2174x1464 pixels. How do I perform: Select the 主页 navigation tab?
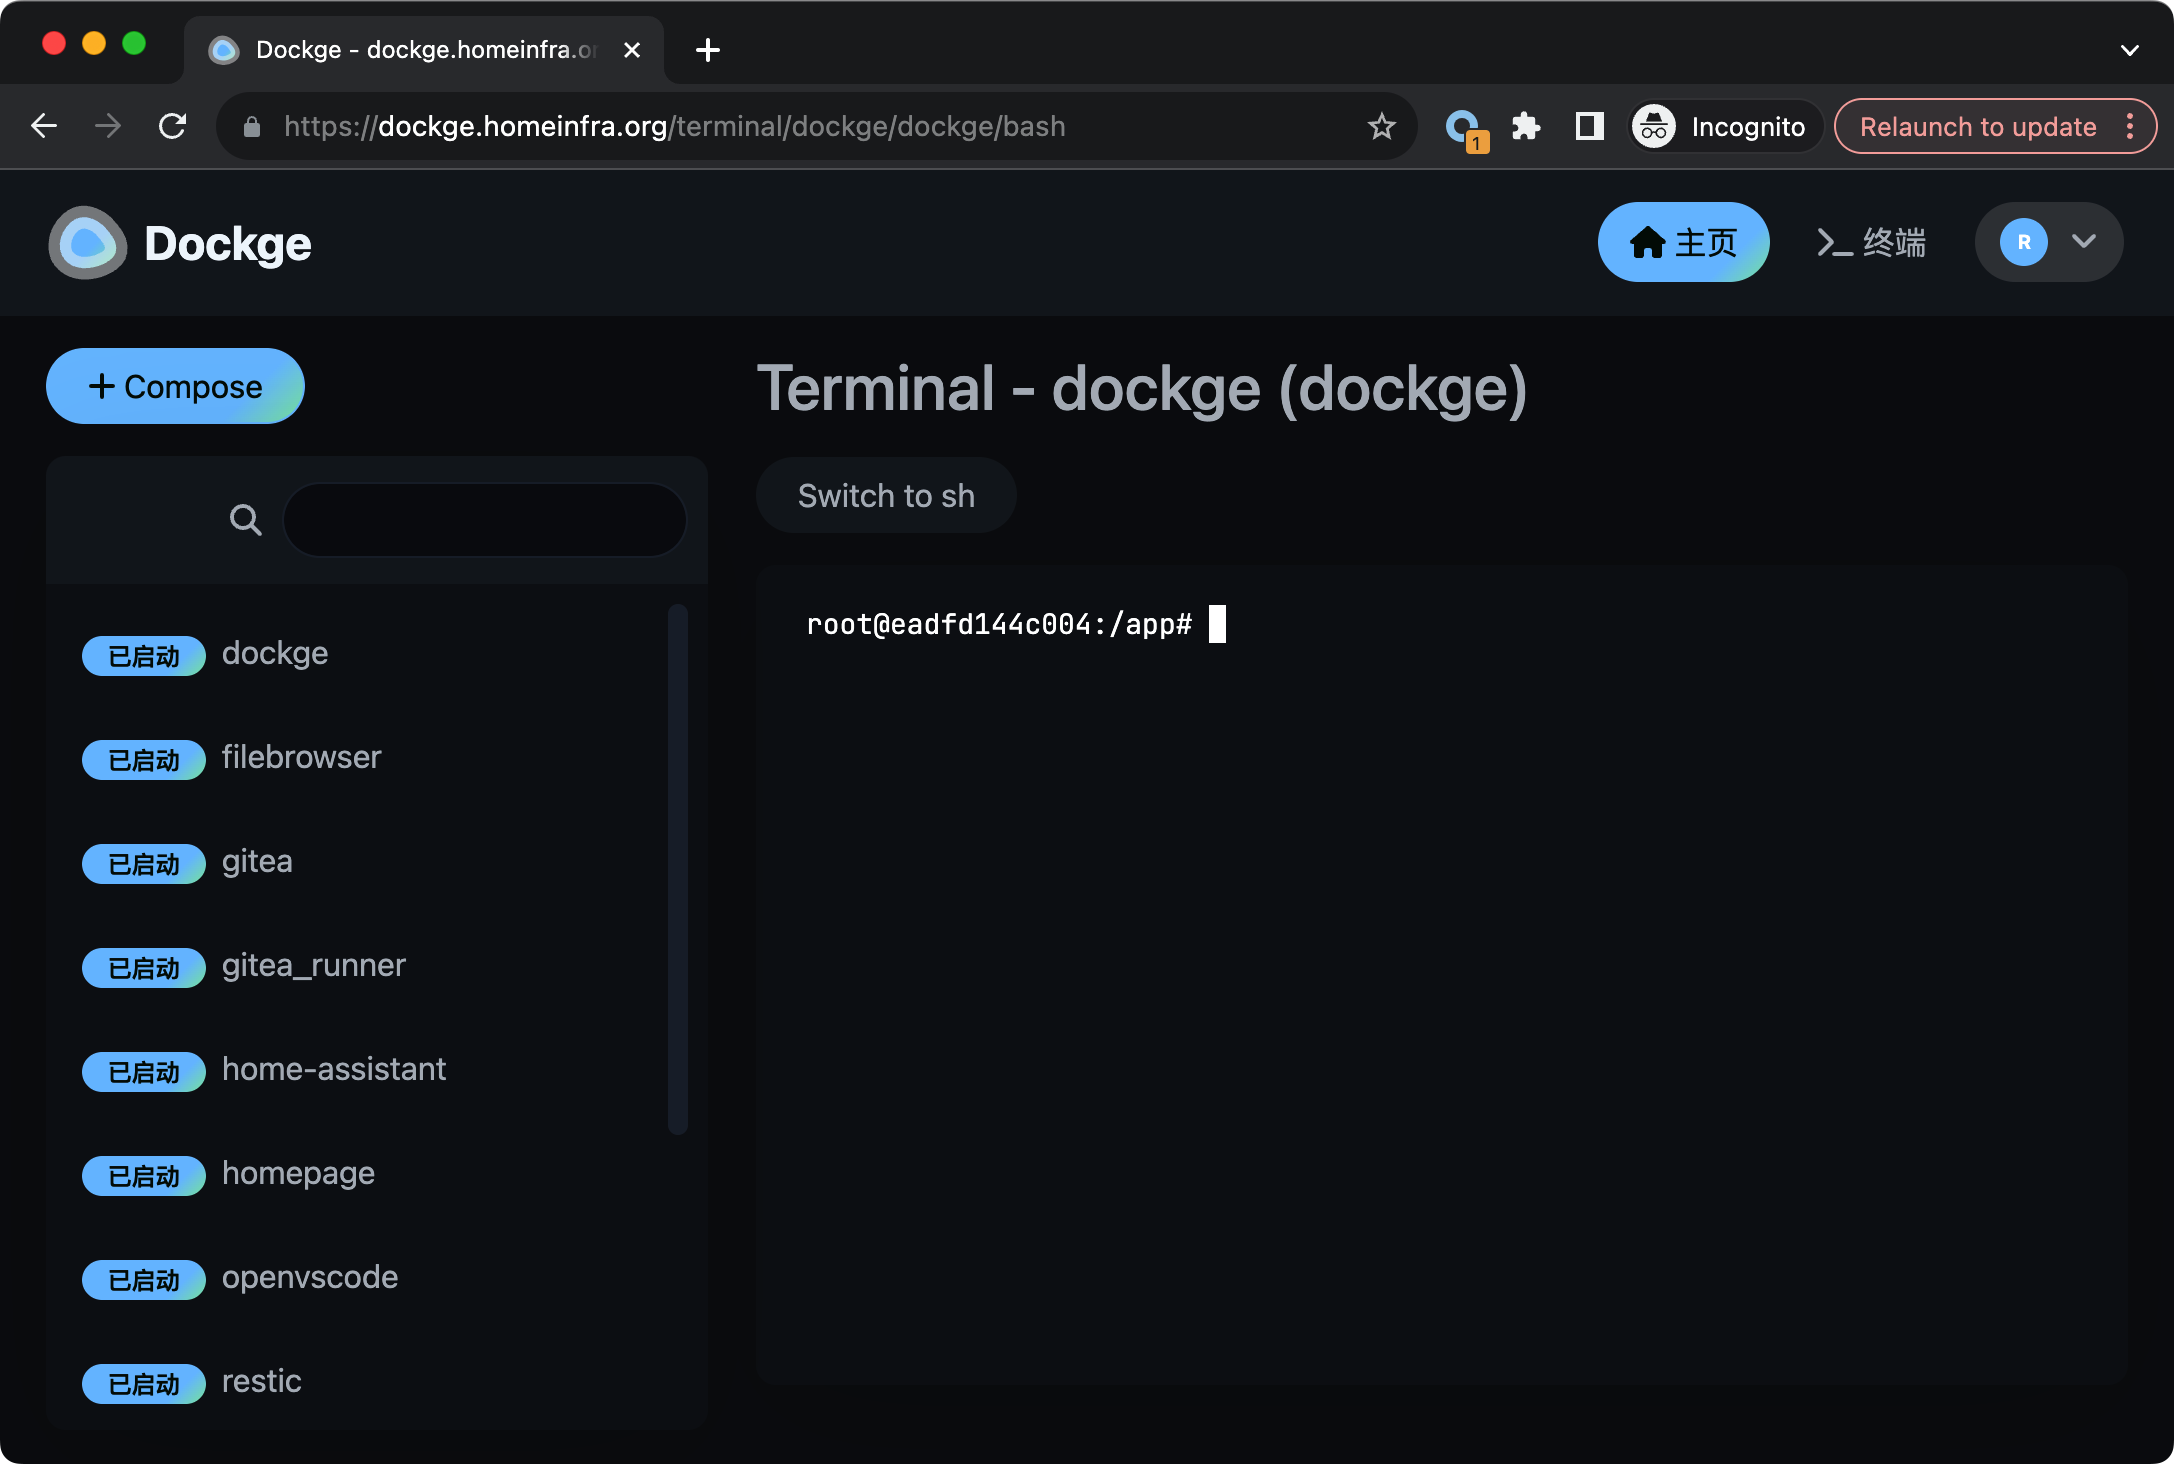coord(1682,242)
